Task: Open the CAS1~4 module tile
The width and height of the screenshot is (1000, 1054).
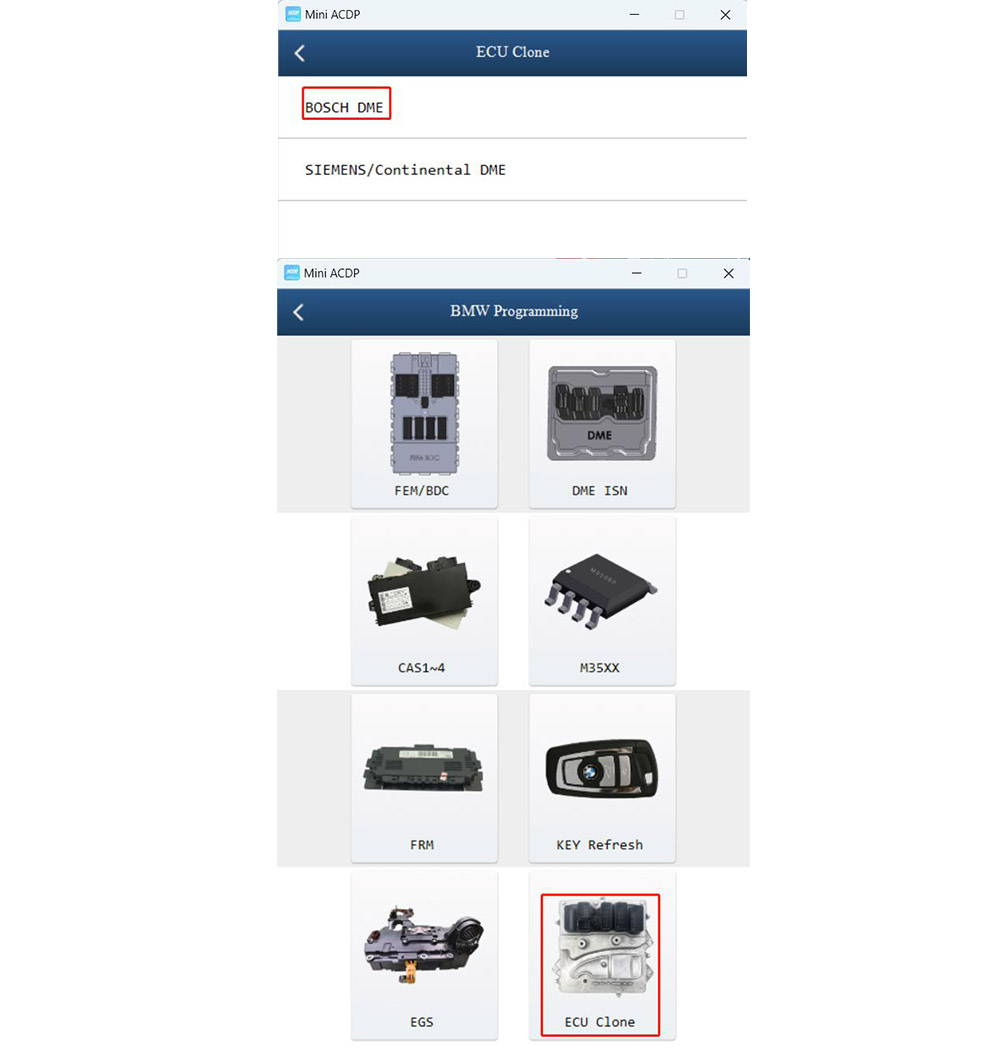Action: (x=424, y=602)
